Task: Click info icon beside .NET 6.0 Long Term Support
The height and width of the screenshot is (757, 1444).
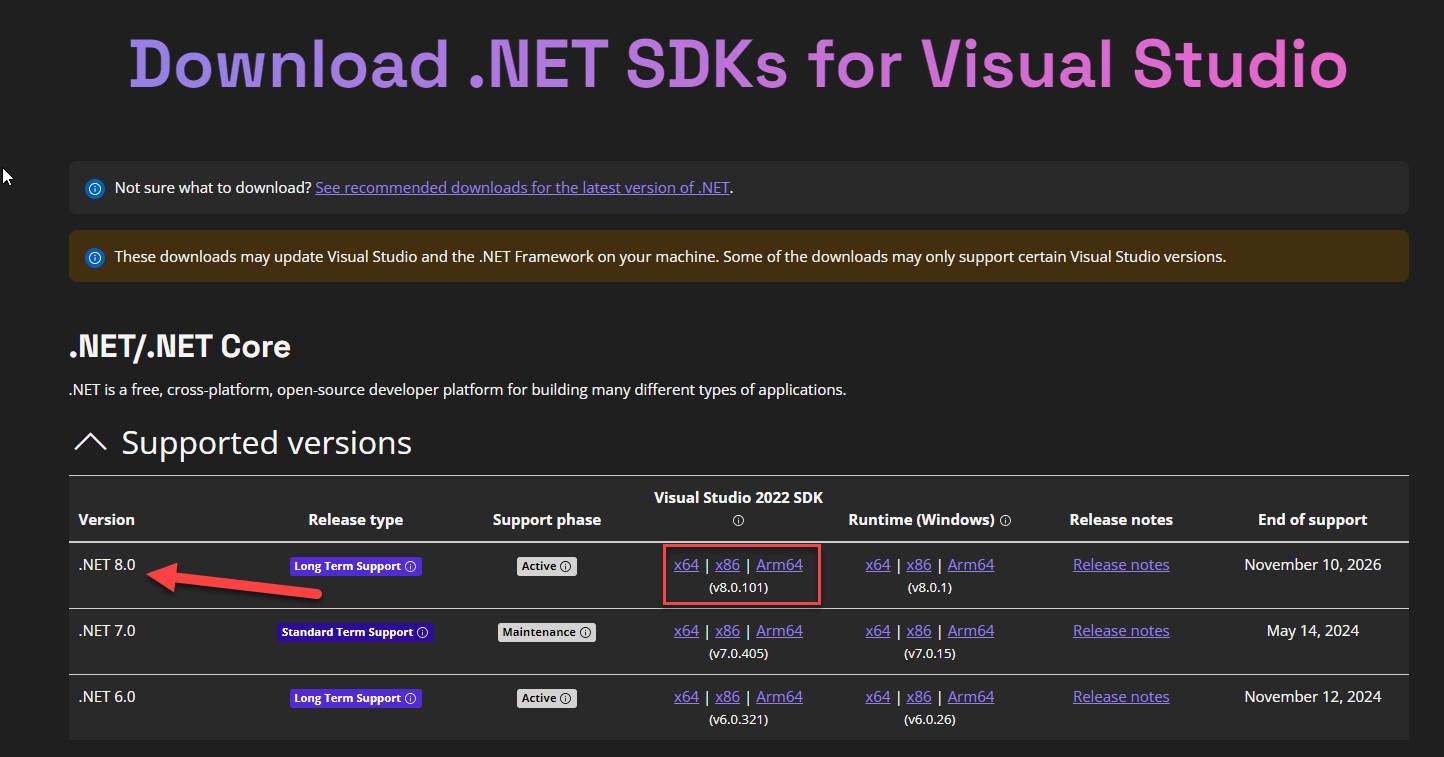Action: click(410, 699)
